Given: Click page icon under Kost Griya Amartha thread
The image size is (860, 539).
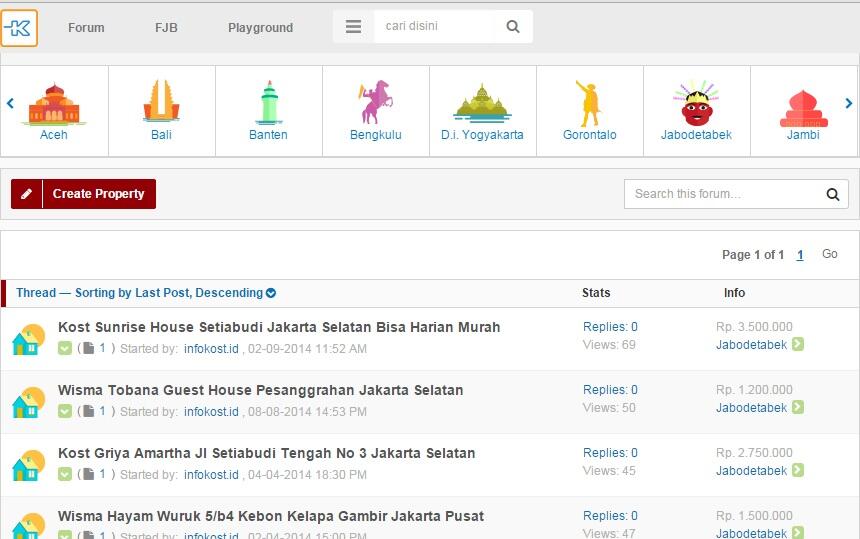Looking at the screenshot, I should pos(88,474).
